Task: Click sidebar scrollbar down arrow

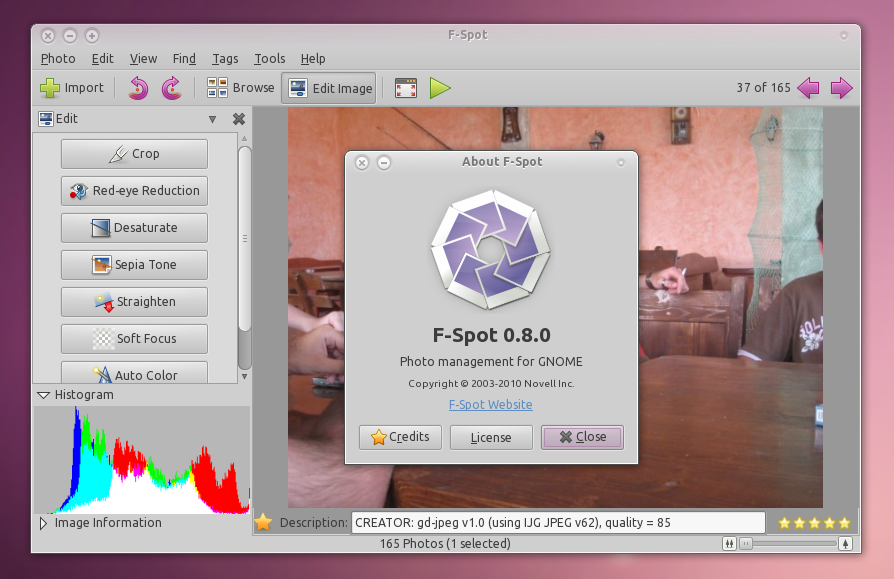Action: 245,376
